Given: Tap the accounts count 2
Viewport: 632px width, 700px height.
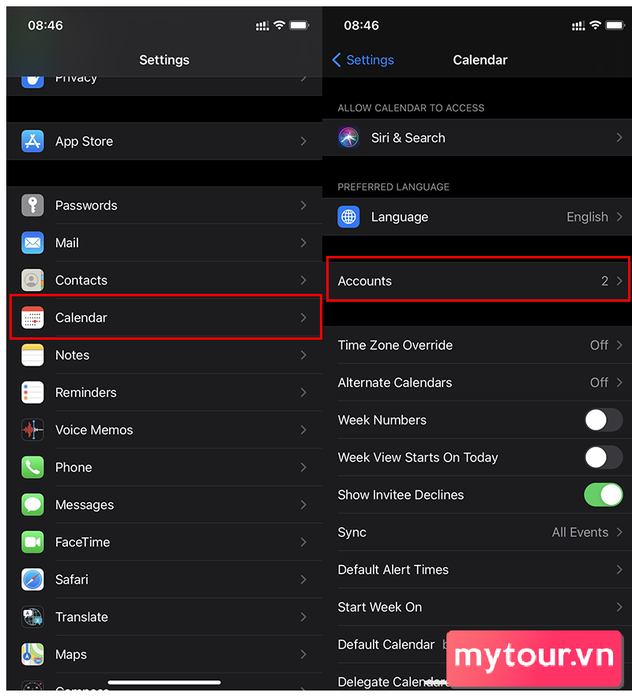Looking at the screenshot, I should coord(605,281).
